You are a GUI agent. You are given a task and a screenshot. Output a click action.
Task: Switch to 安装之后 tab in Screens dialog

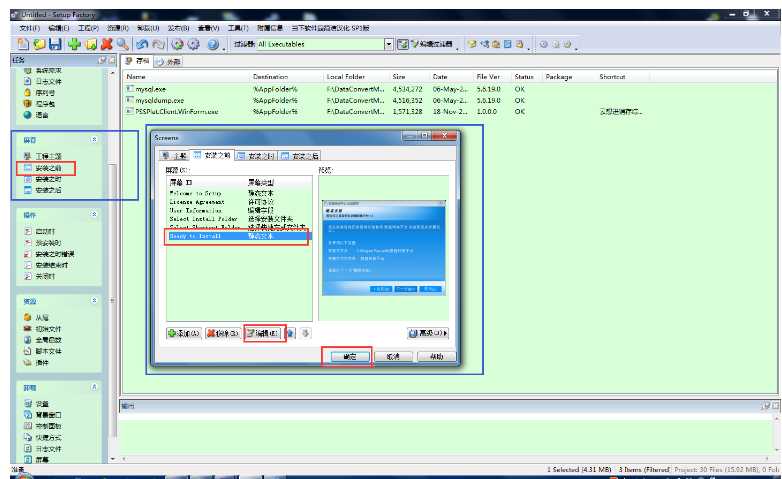(x=300, y=156)
